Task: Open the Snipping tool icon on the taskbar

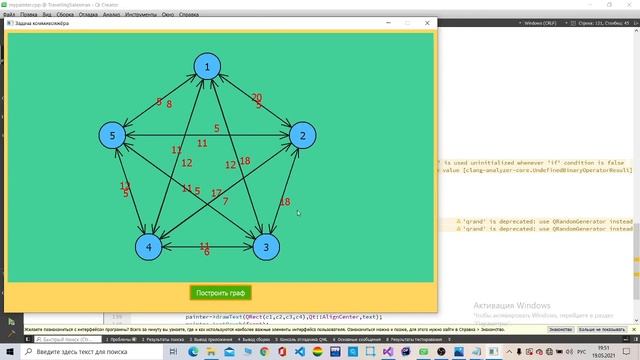Action: click(x=370, y=351)
